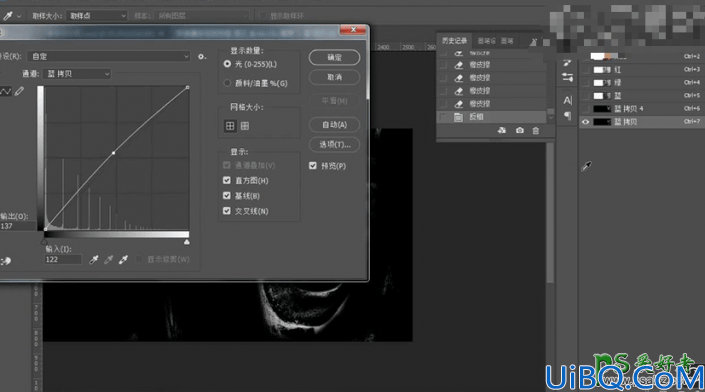The height and width of the screenshot is (392, 705).
Task: Click the middle curve control point
Action: coord(113,153)
